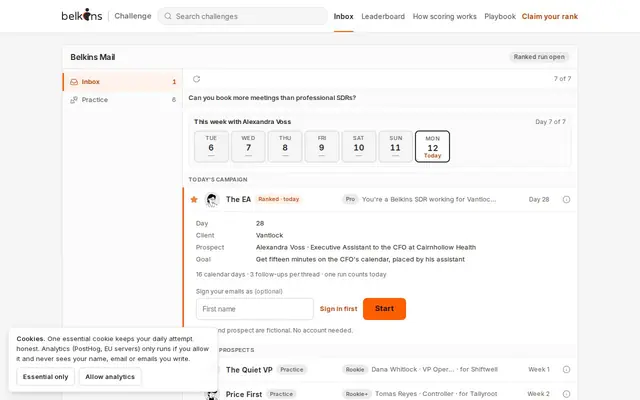This screenshot has width=640, height=400.
Task: Switch to the Inbox nav tab
Action: coord(343,16)
